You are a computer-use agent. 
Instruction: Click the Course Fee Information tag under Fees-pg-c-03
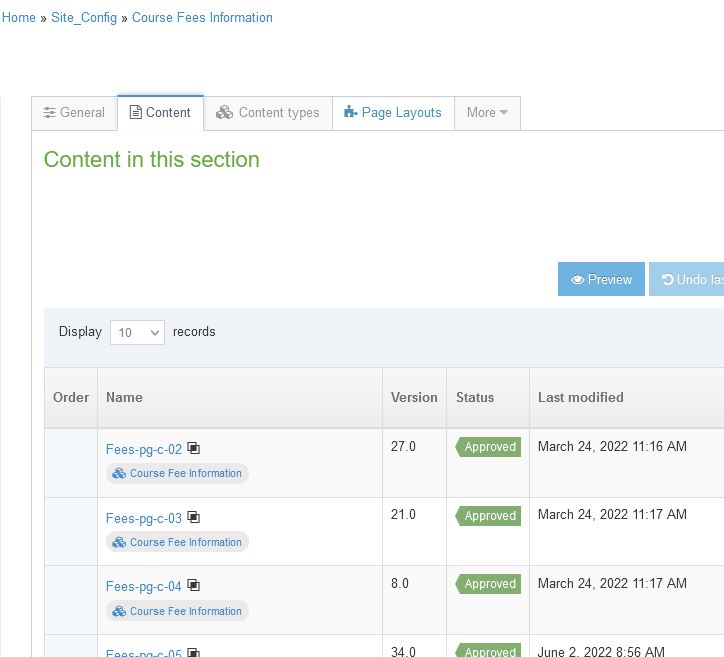pyautogui.click(x=177, y=542)
